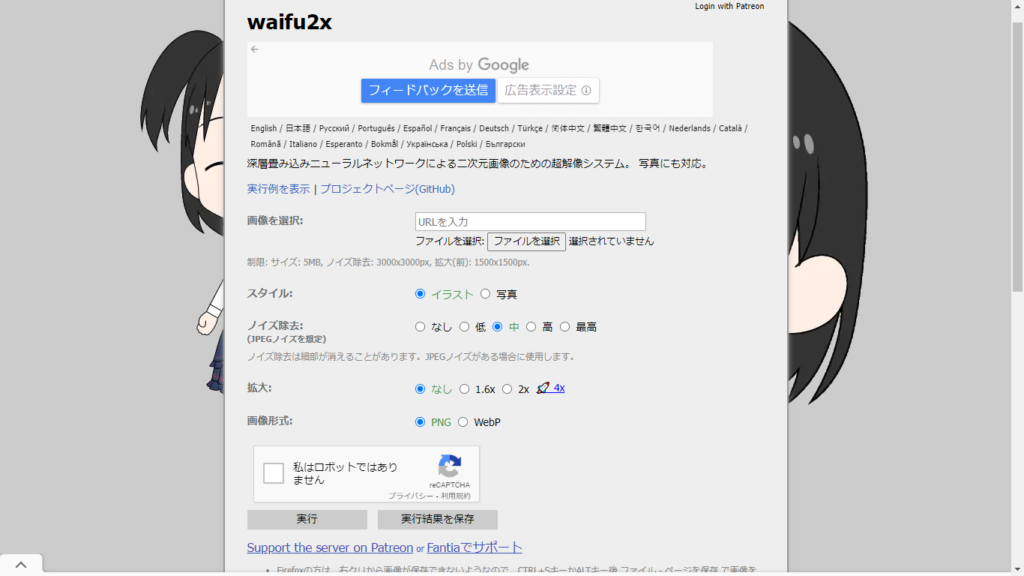
Task: Click the reCAPTCHA logo icon
Action: pyautogui.click(x=449, y=467)
